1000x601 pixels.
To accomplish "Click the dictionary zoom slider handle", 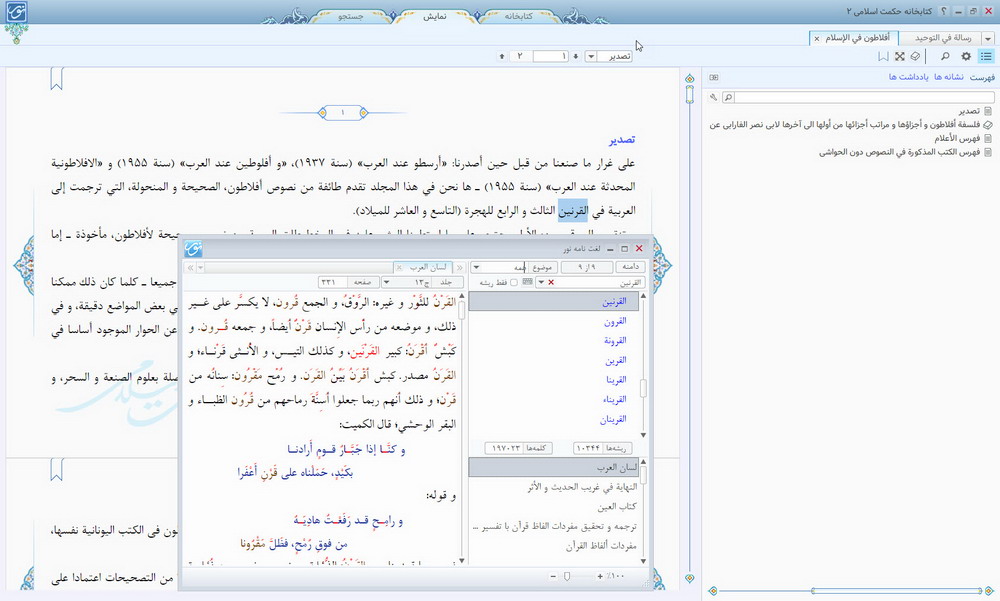I will click(x=567, y=576).
